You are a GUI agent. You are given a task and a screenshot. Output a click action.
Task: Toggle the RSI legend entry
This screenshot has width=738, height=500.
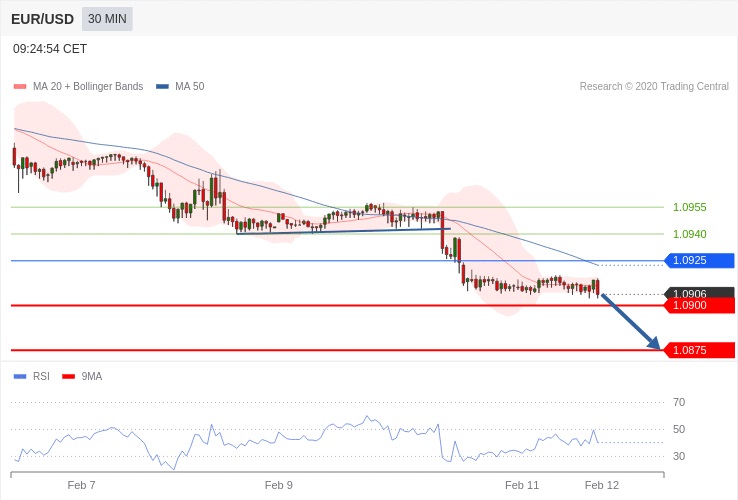(32, 376)
